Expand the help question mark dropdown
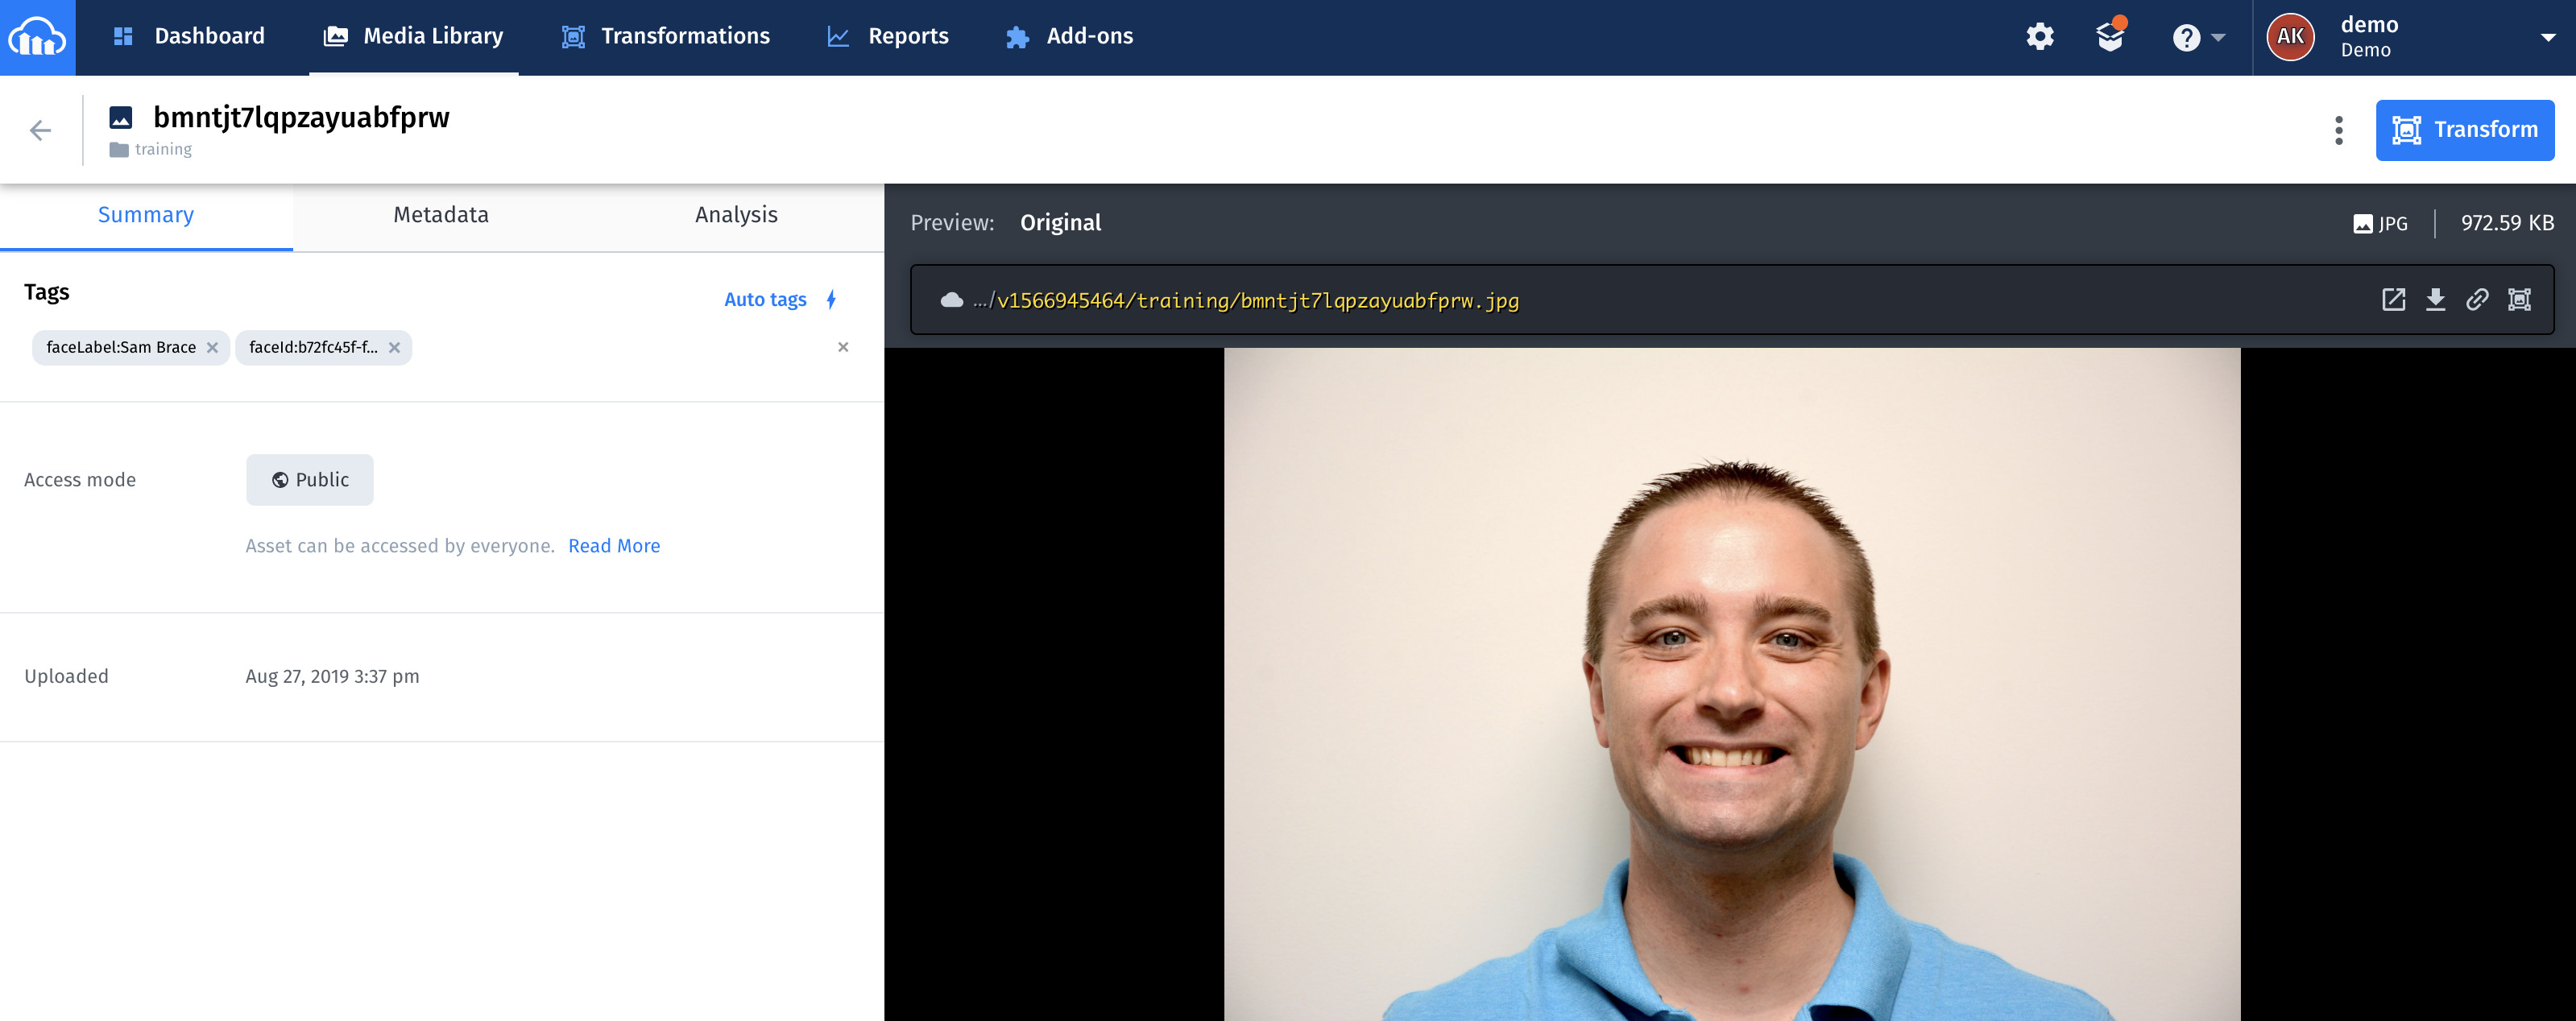This screenshot has height=1021, width=2576. tap(2197, 37)
